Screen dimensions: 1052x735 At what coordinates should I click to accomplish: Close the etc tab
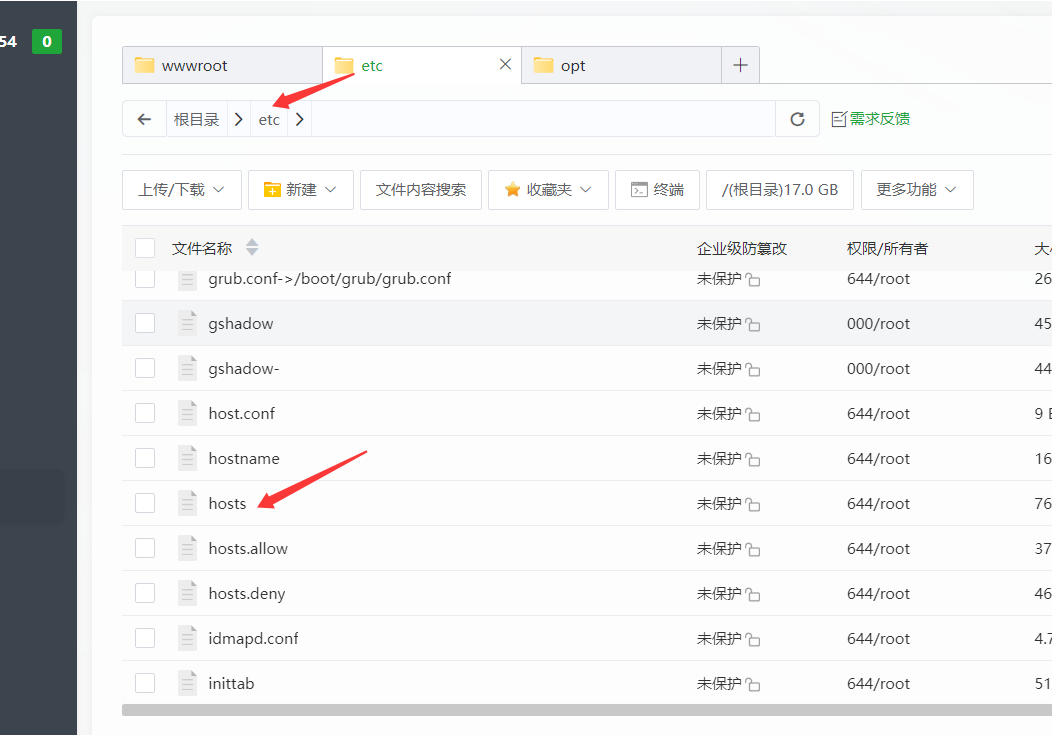505,64
